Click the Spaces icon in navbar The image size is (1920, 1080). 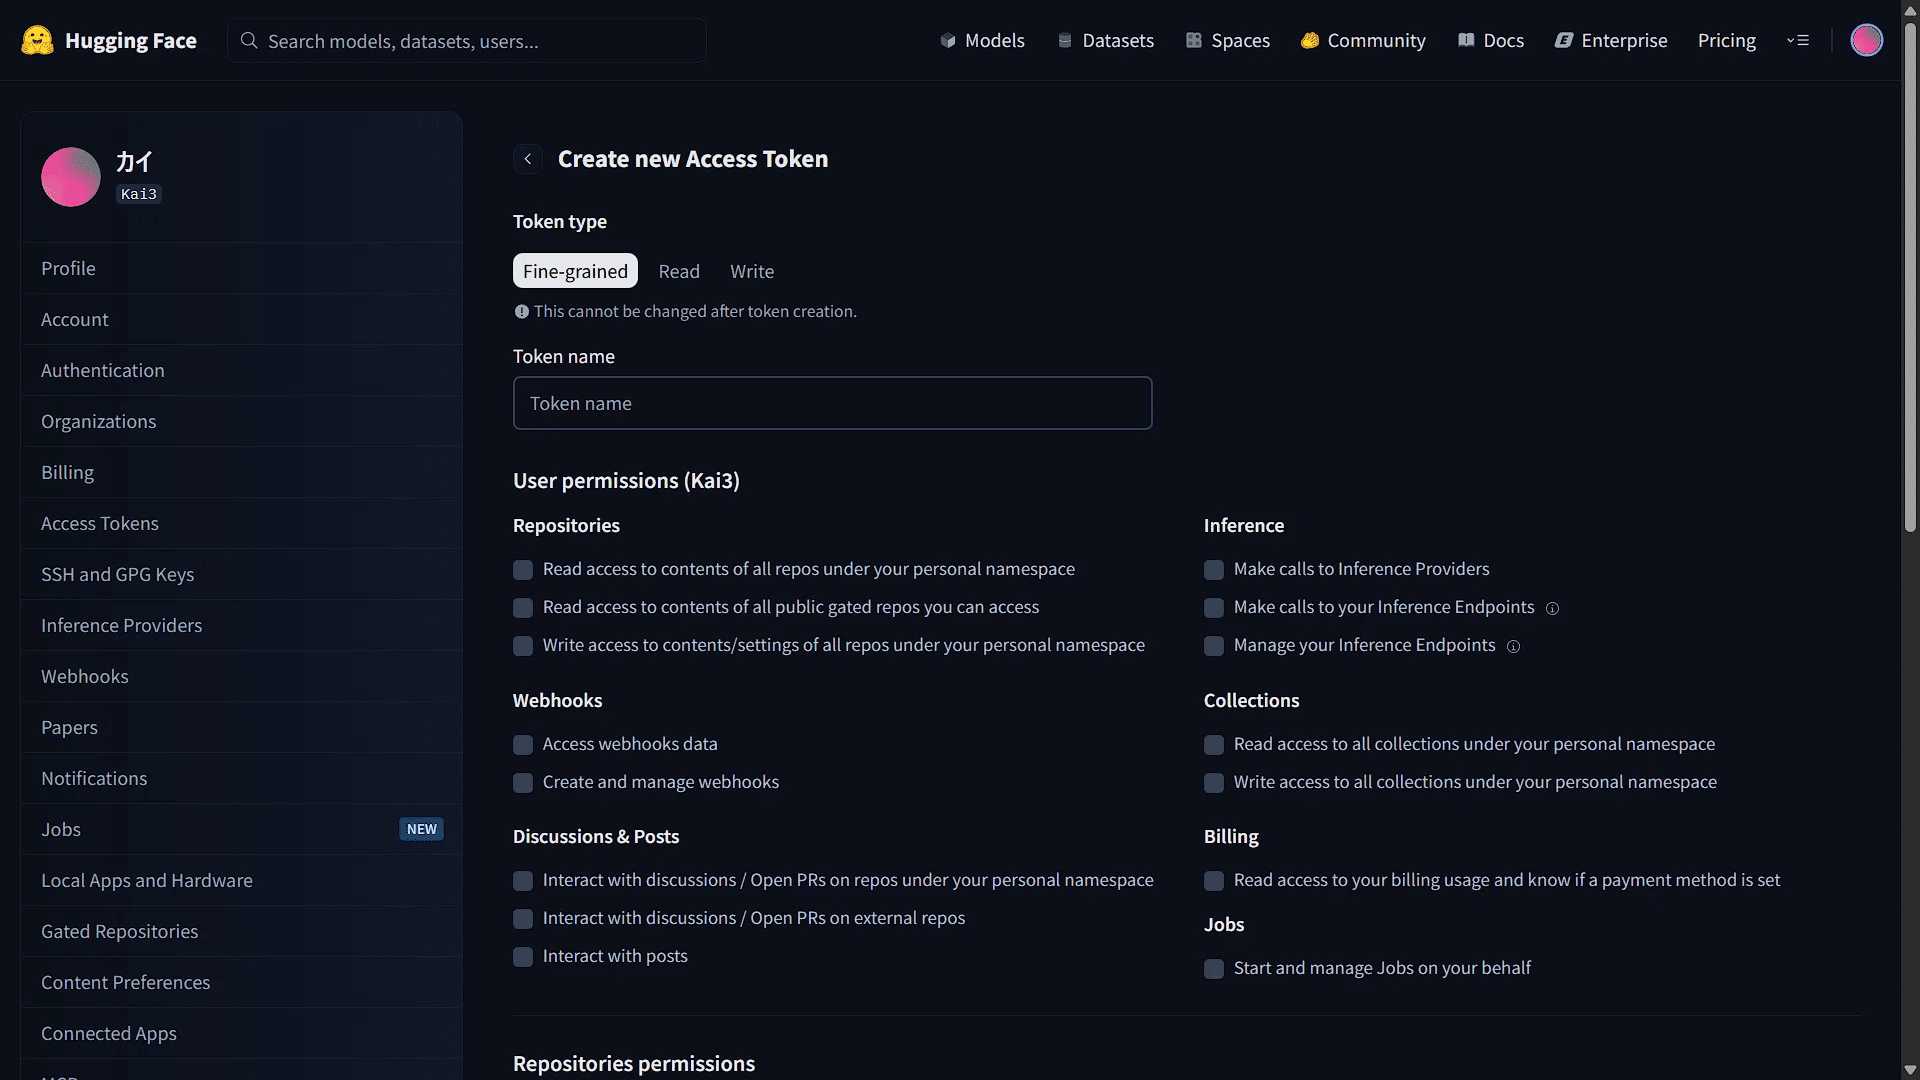[1194, 41]
